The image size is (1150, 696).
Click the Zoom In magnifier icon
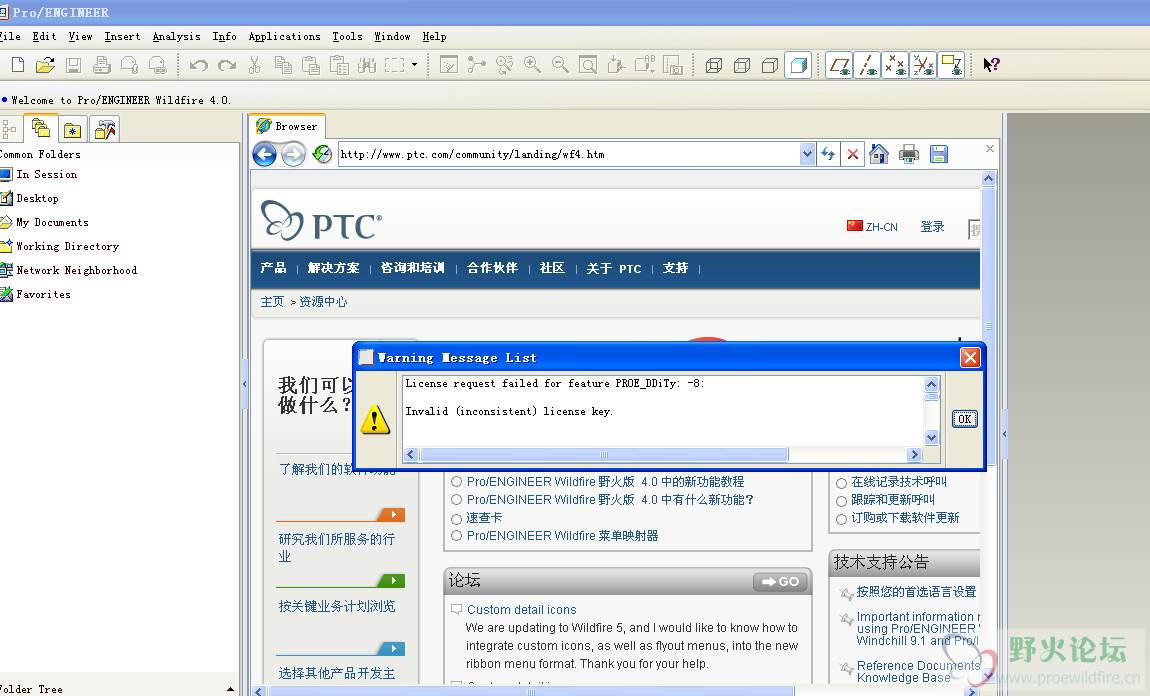[532, 65]
